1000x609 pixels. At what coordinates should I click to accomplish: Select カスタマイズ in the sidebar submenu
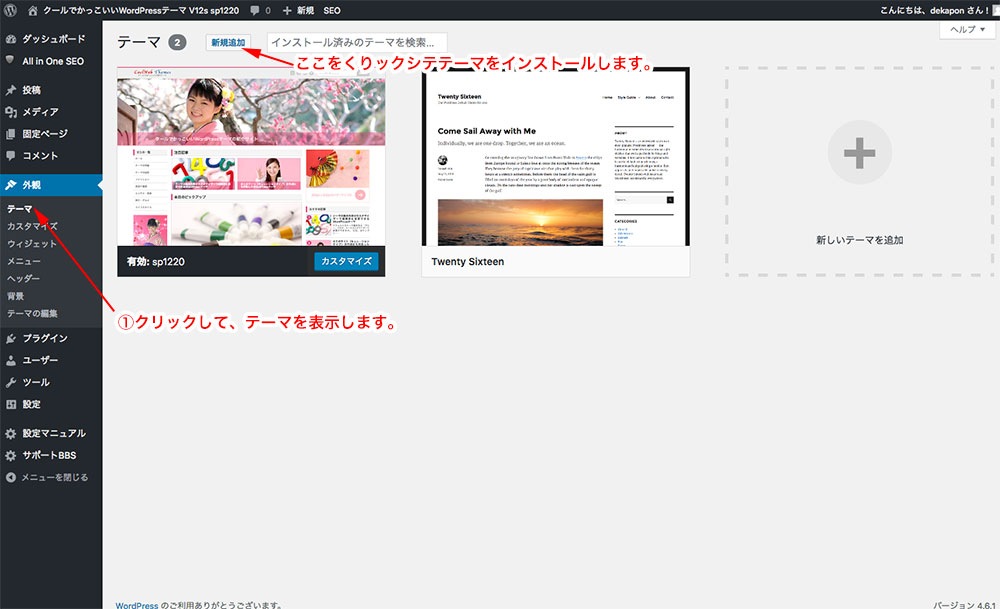click(32, 226)
